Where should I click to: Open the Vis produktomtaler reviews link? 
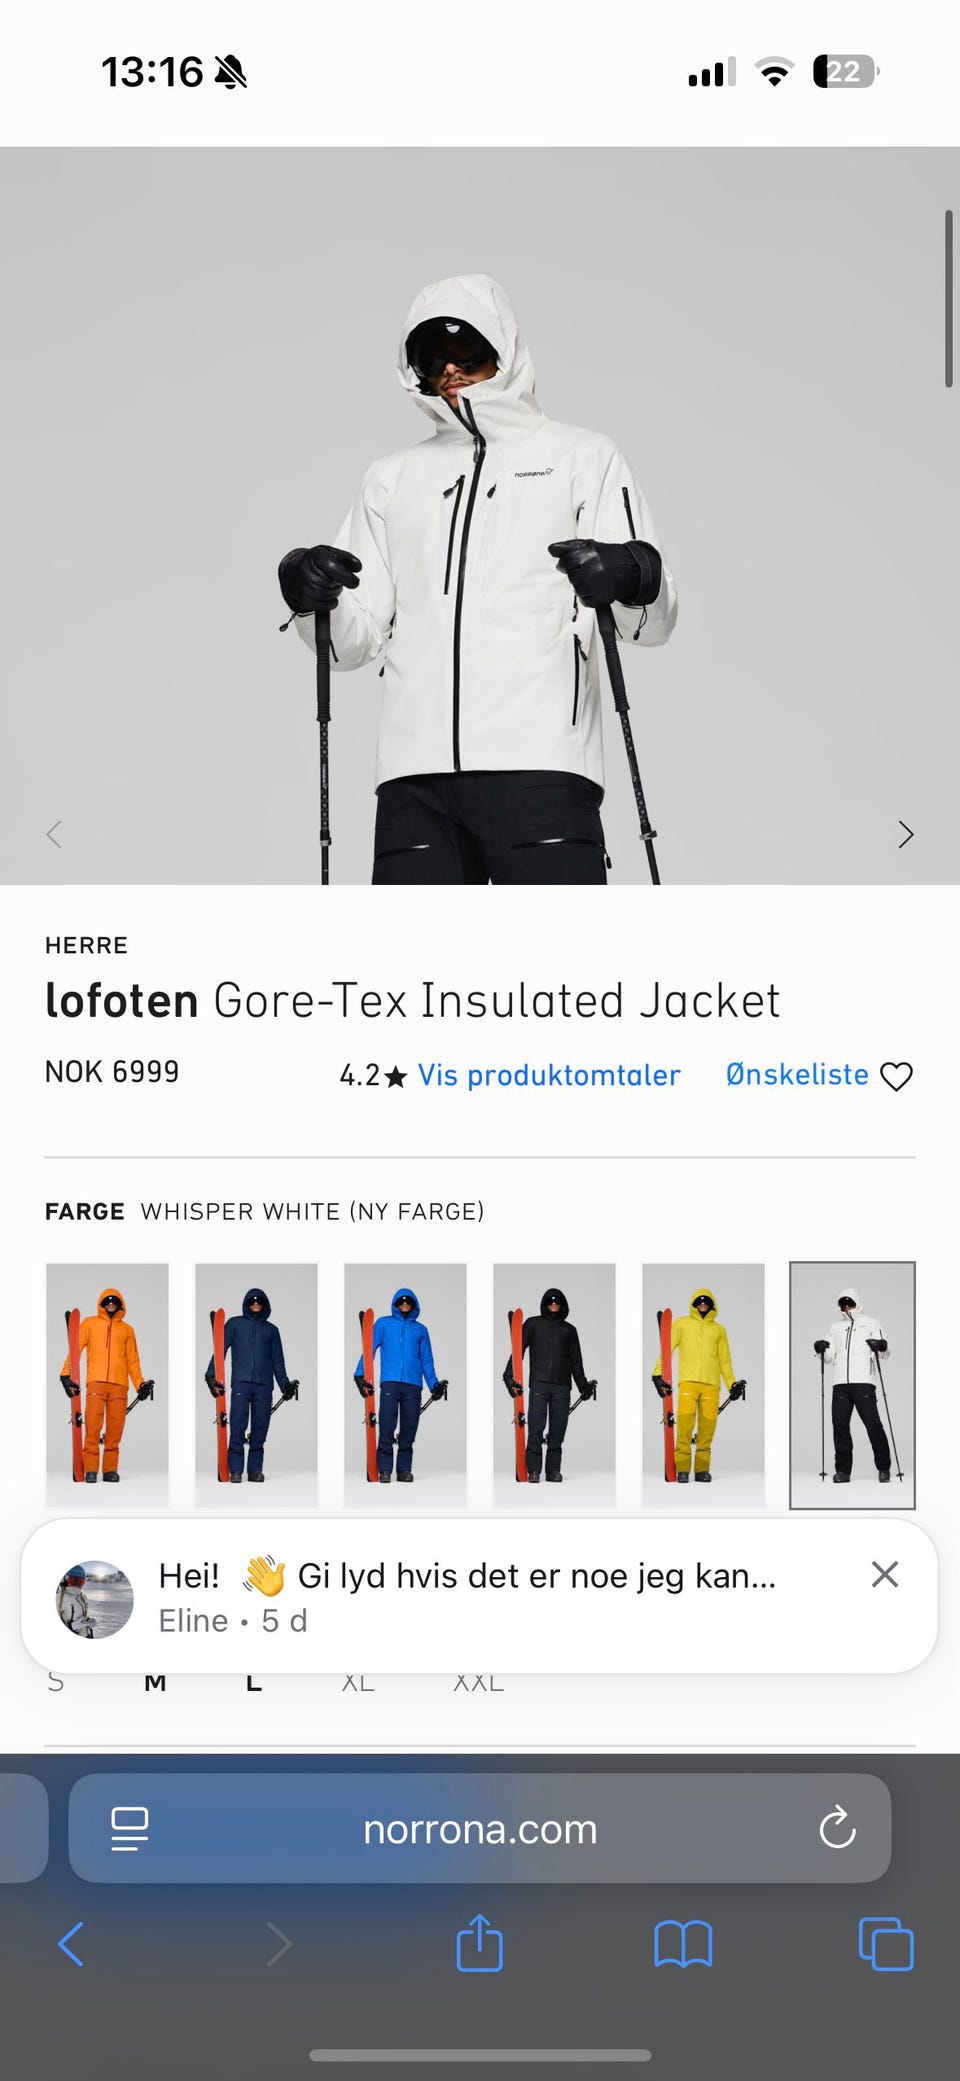click(x=549, y=1075)
